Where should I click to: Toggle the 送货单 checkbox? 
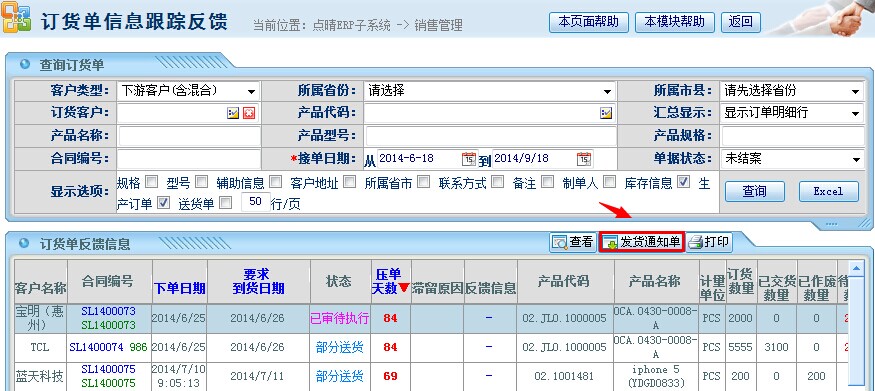[225, 203]
